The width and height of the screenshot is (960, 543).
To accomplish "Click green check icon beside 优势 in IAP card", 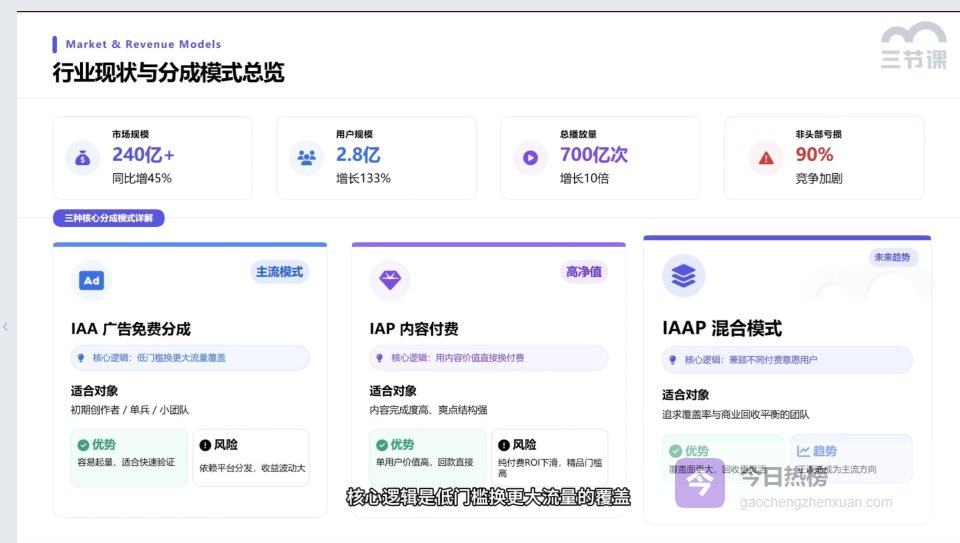I will [382, 445].
